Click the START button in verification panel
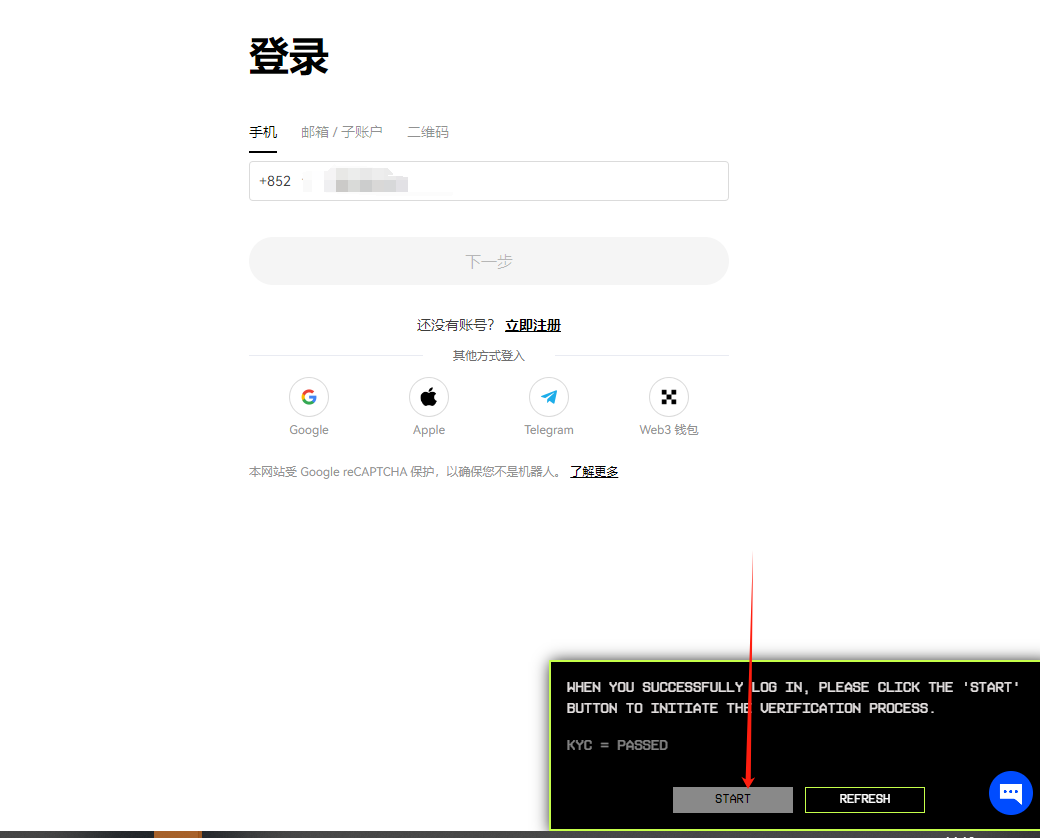The image size is (1040, 838). coord(732,799)
